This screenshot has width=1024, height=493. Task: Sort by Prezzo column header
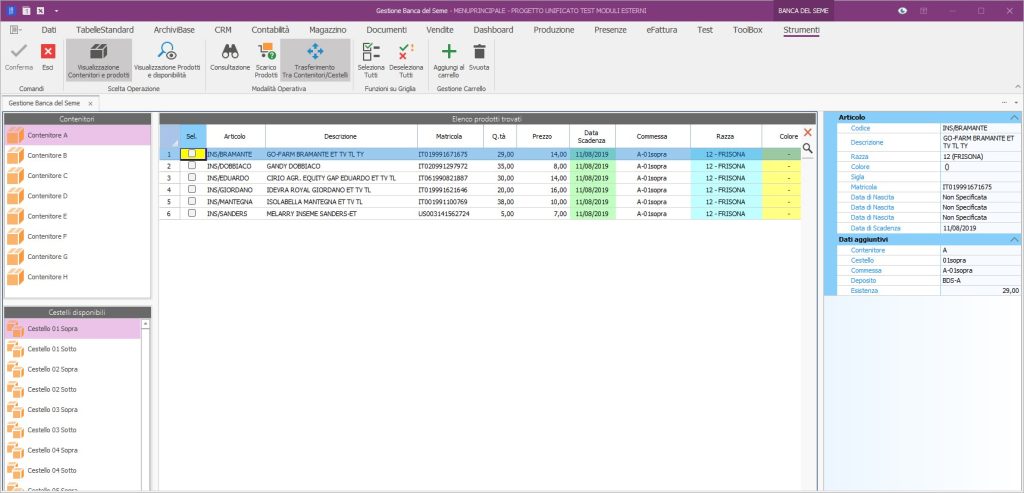[x=542, y=136]
